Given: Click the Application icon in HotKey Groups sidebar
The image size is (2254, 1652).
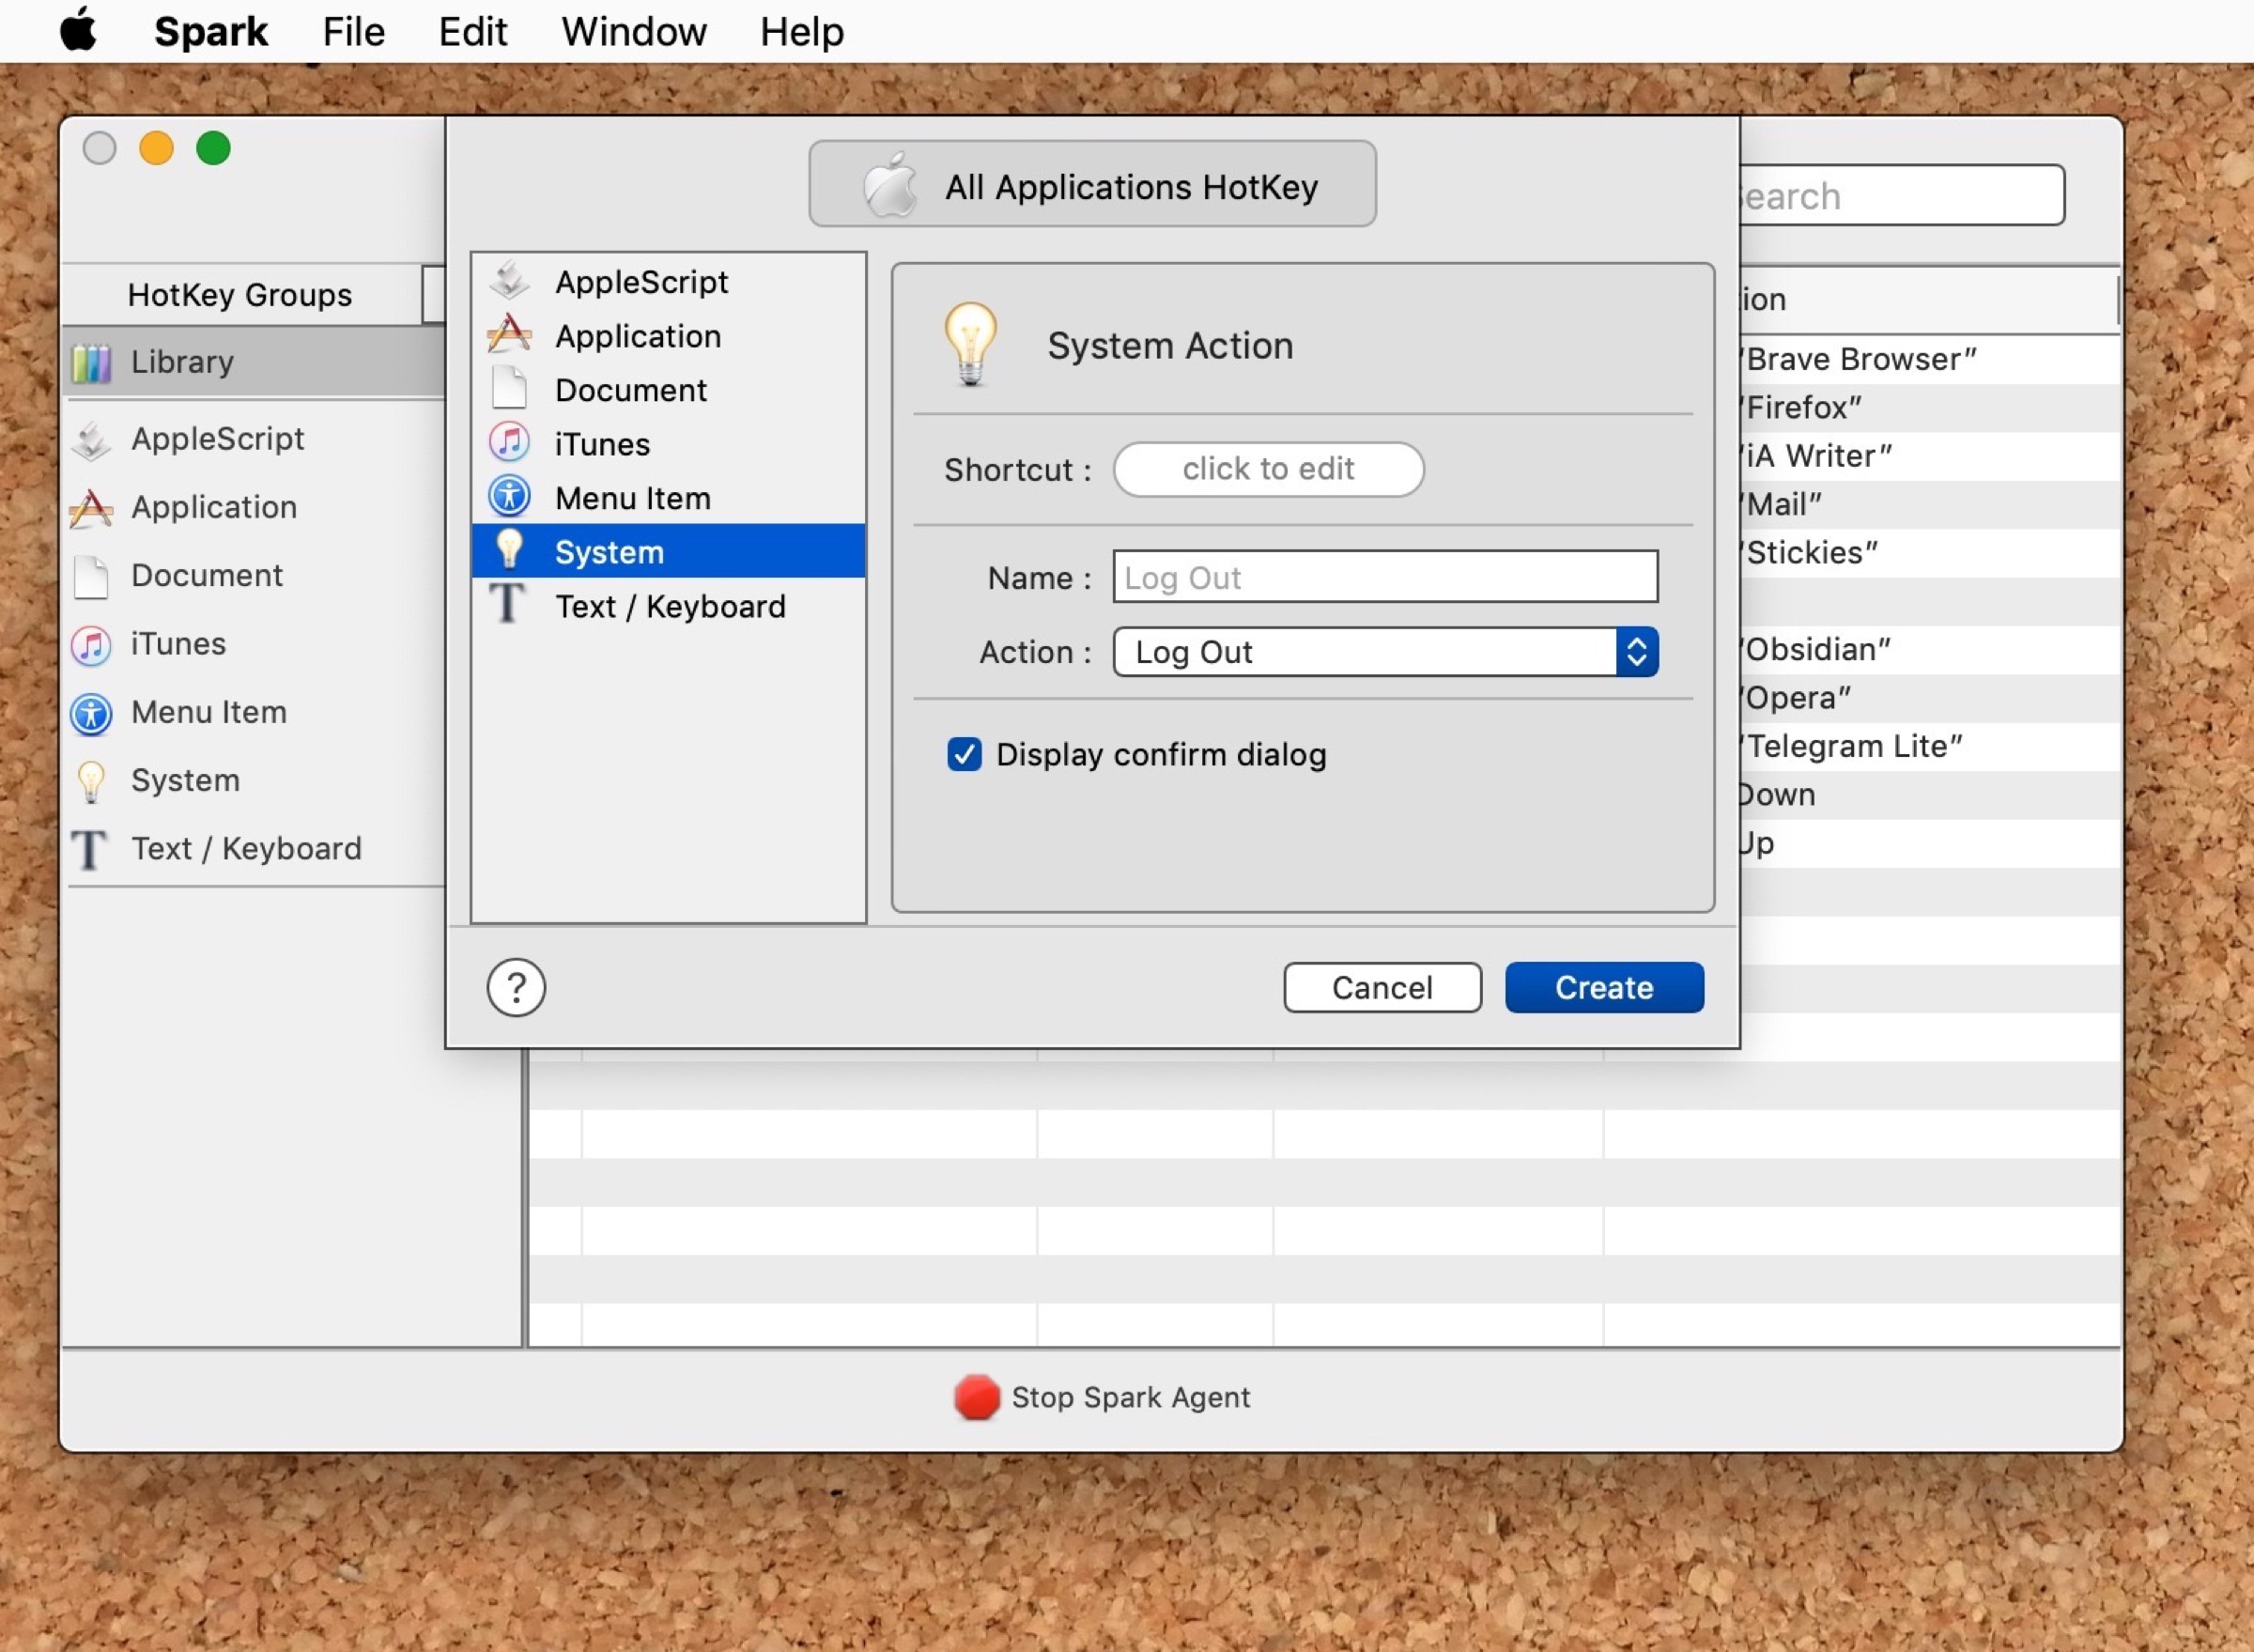Looking at the screenshot, I should 92,508.
